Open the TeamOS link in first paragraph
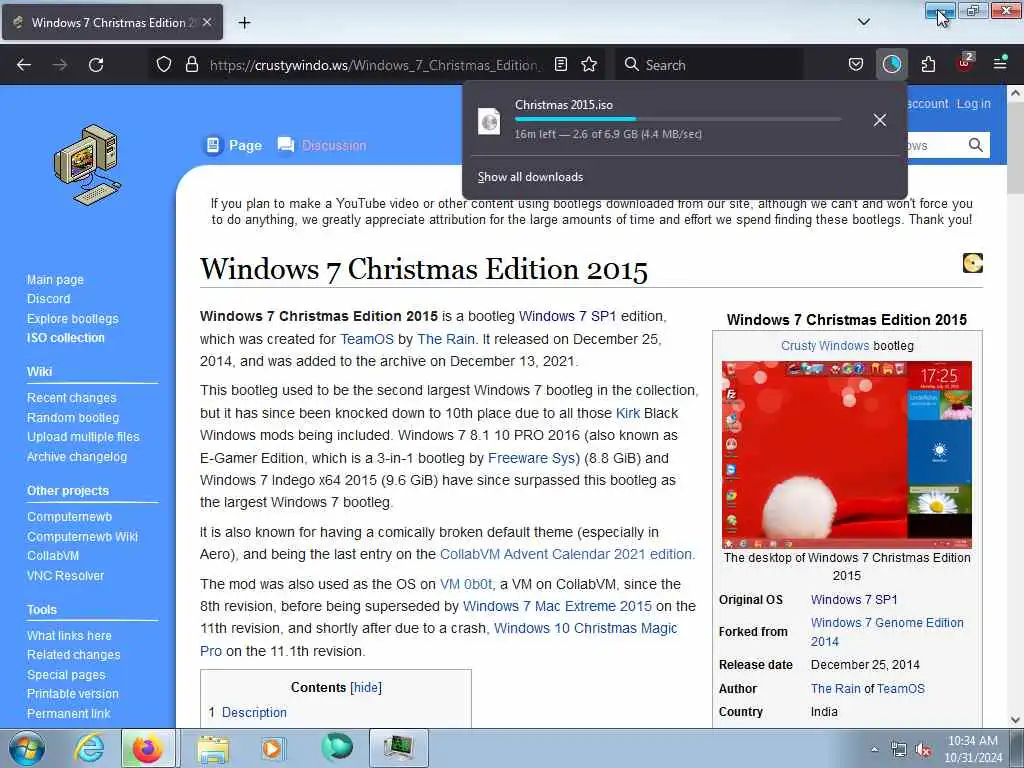1024x768 pixels. [367, 339]
